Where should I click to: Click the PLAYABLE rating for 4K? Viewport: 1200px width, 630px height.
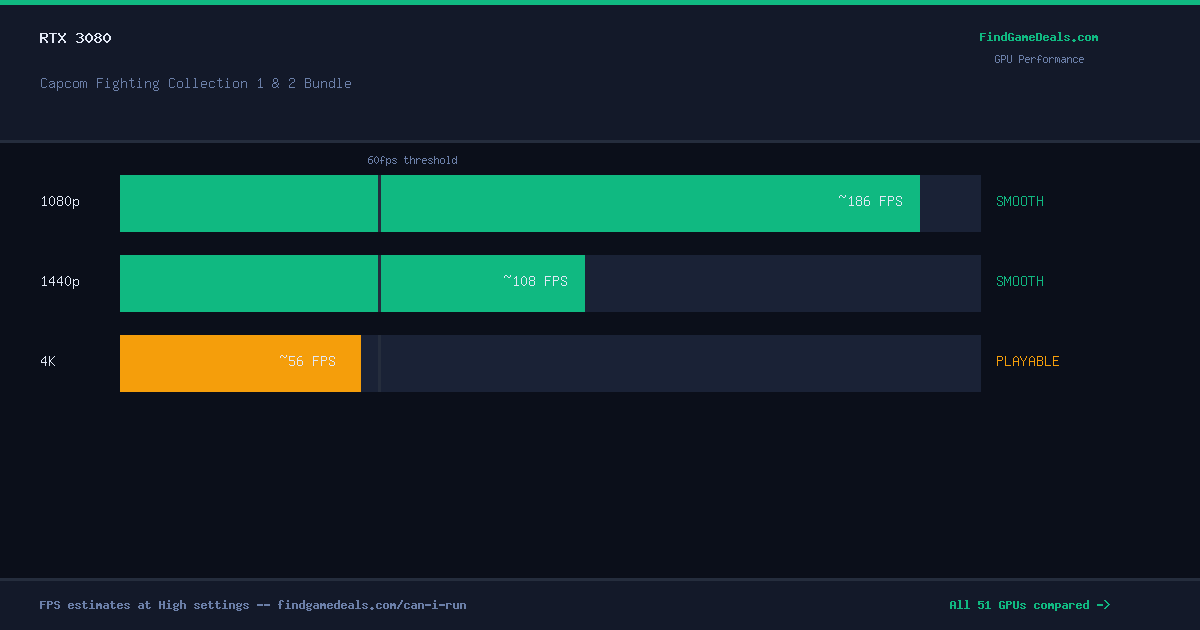tap(1027, 361)
